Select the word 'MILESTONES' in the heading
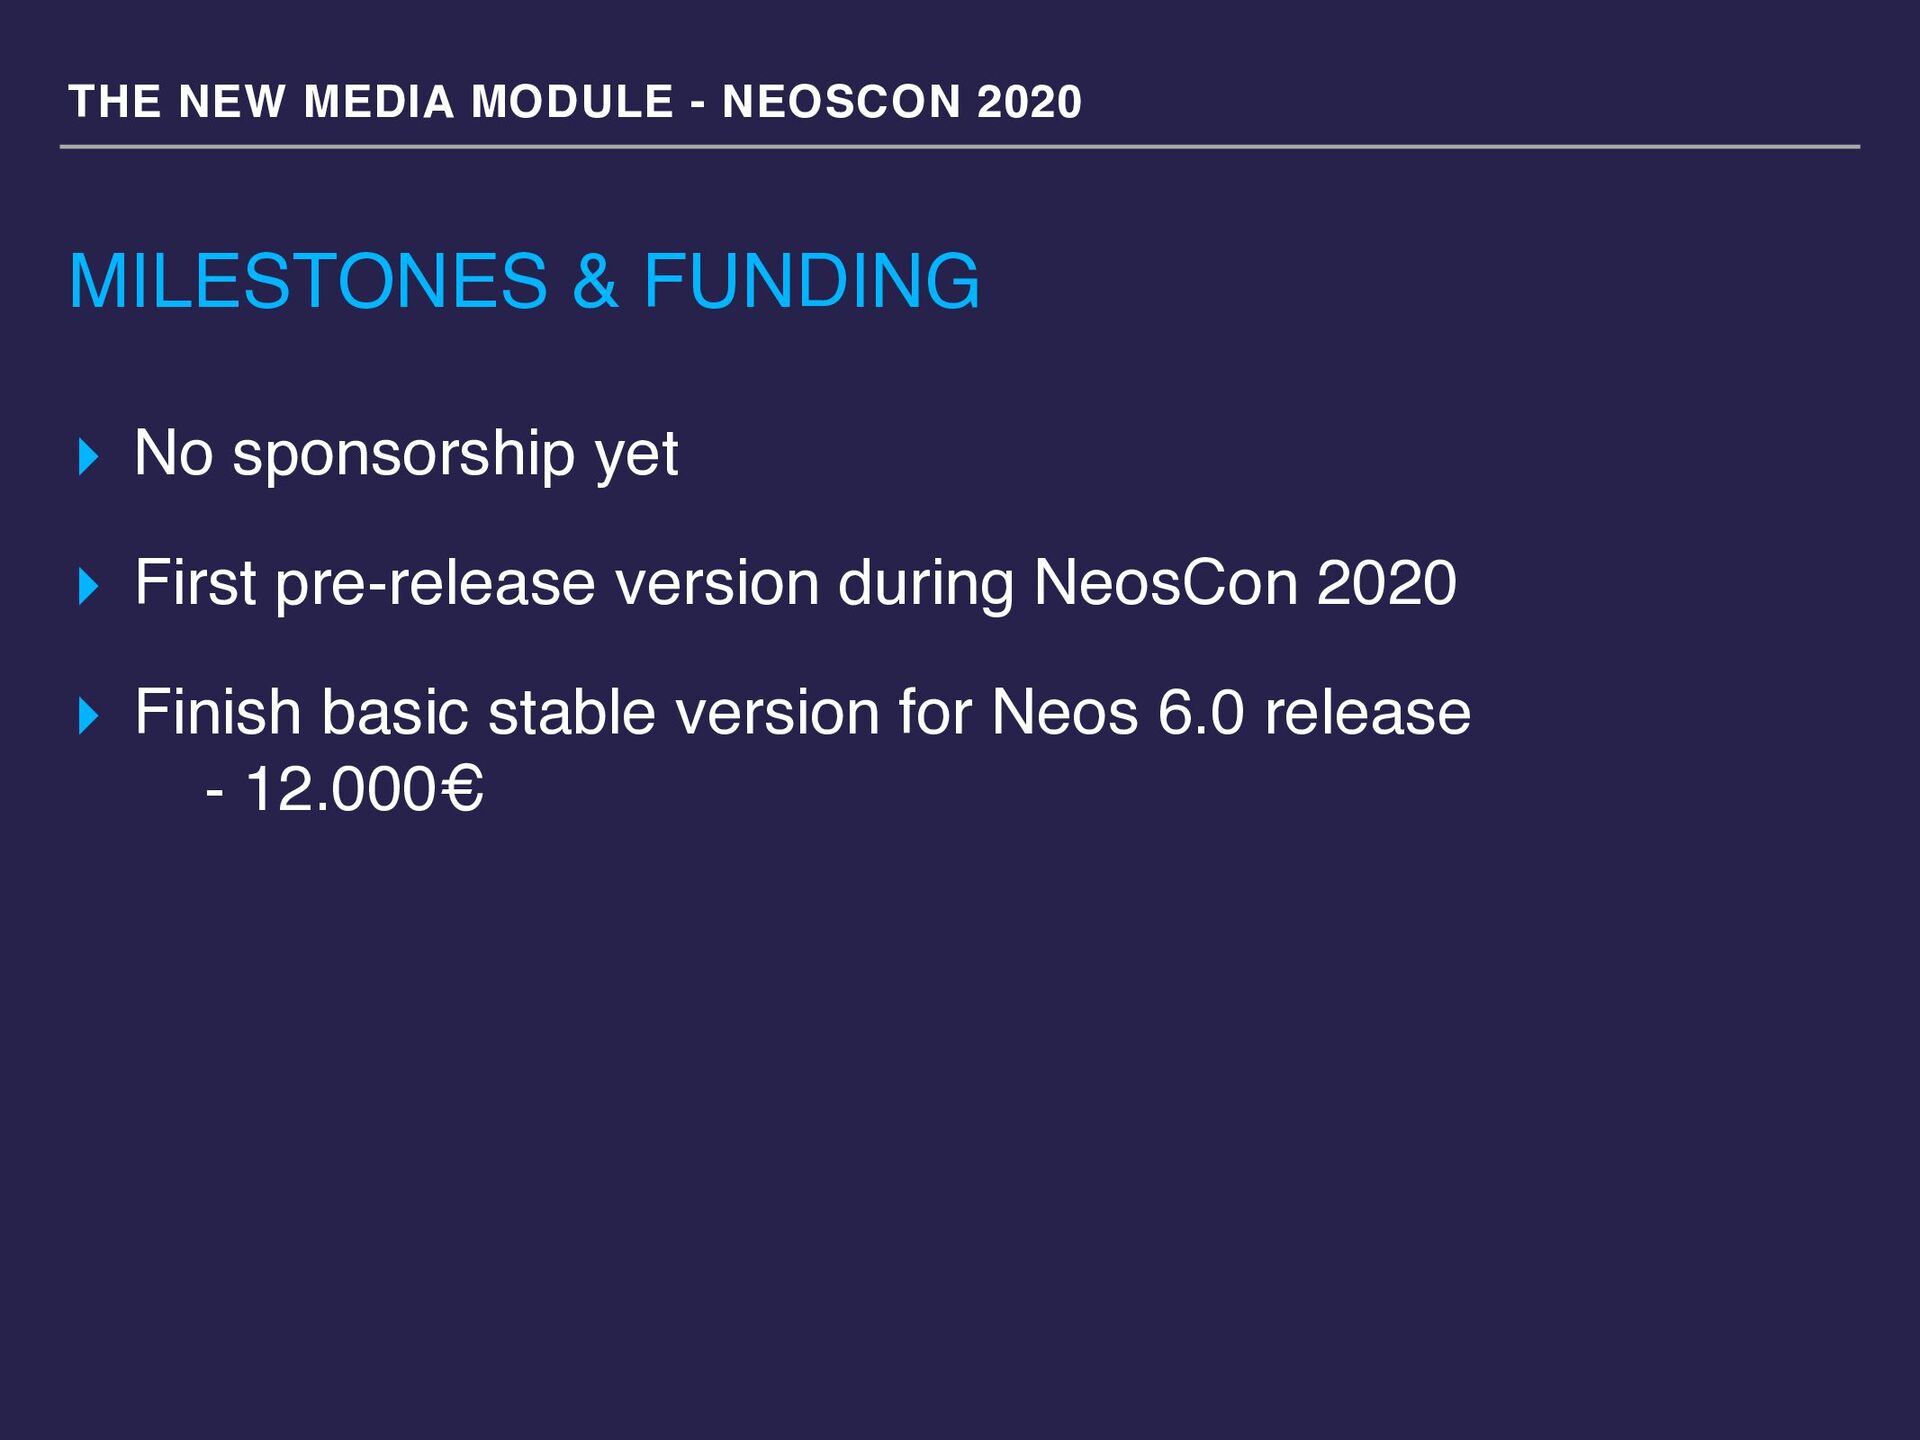Screen dimensions: 1920x1440 point(308,281)
